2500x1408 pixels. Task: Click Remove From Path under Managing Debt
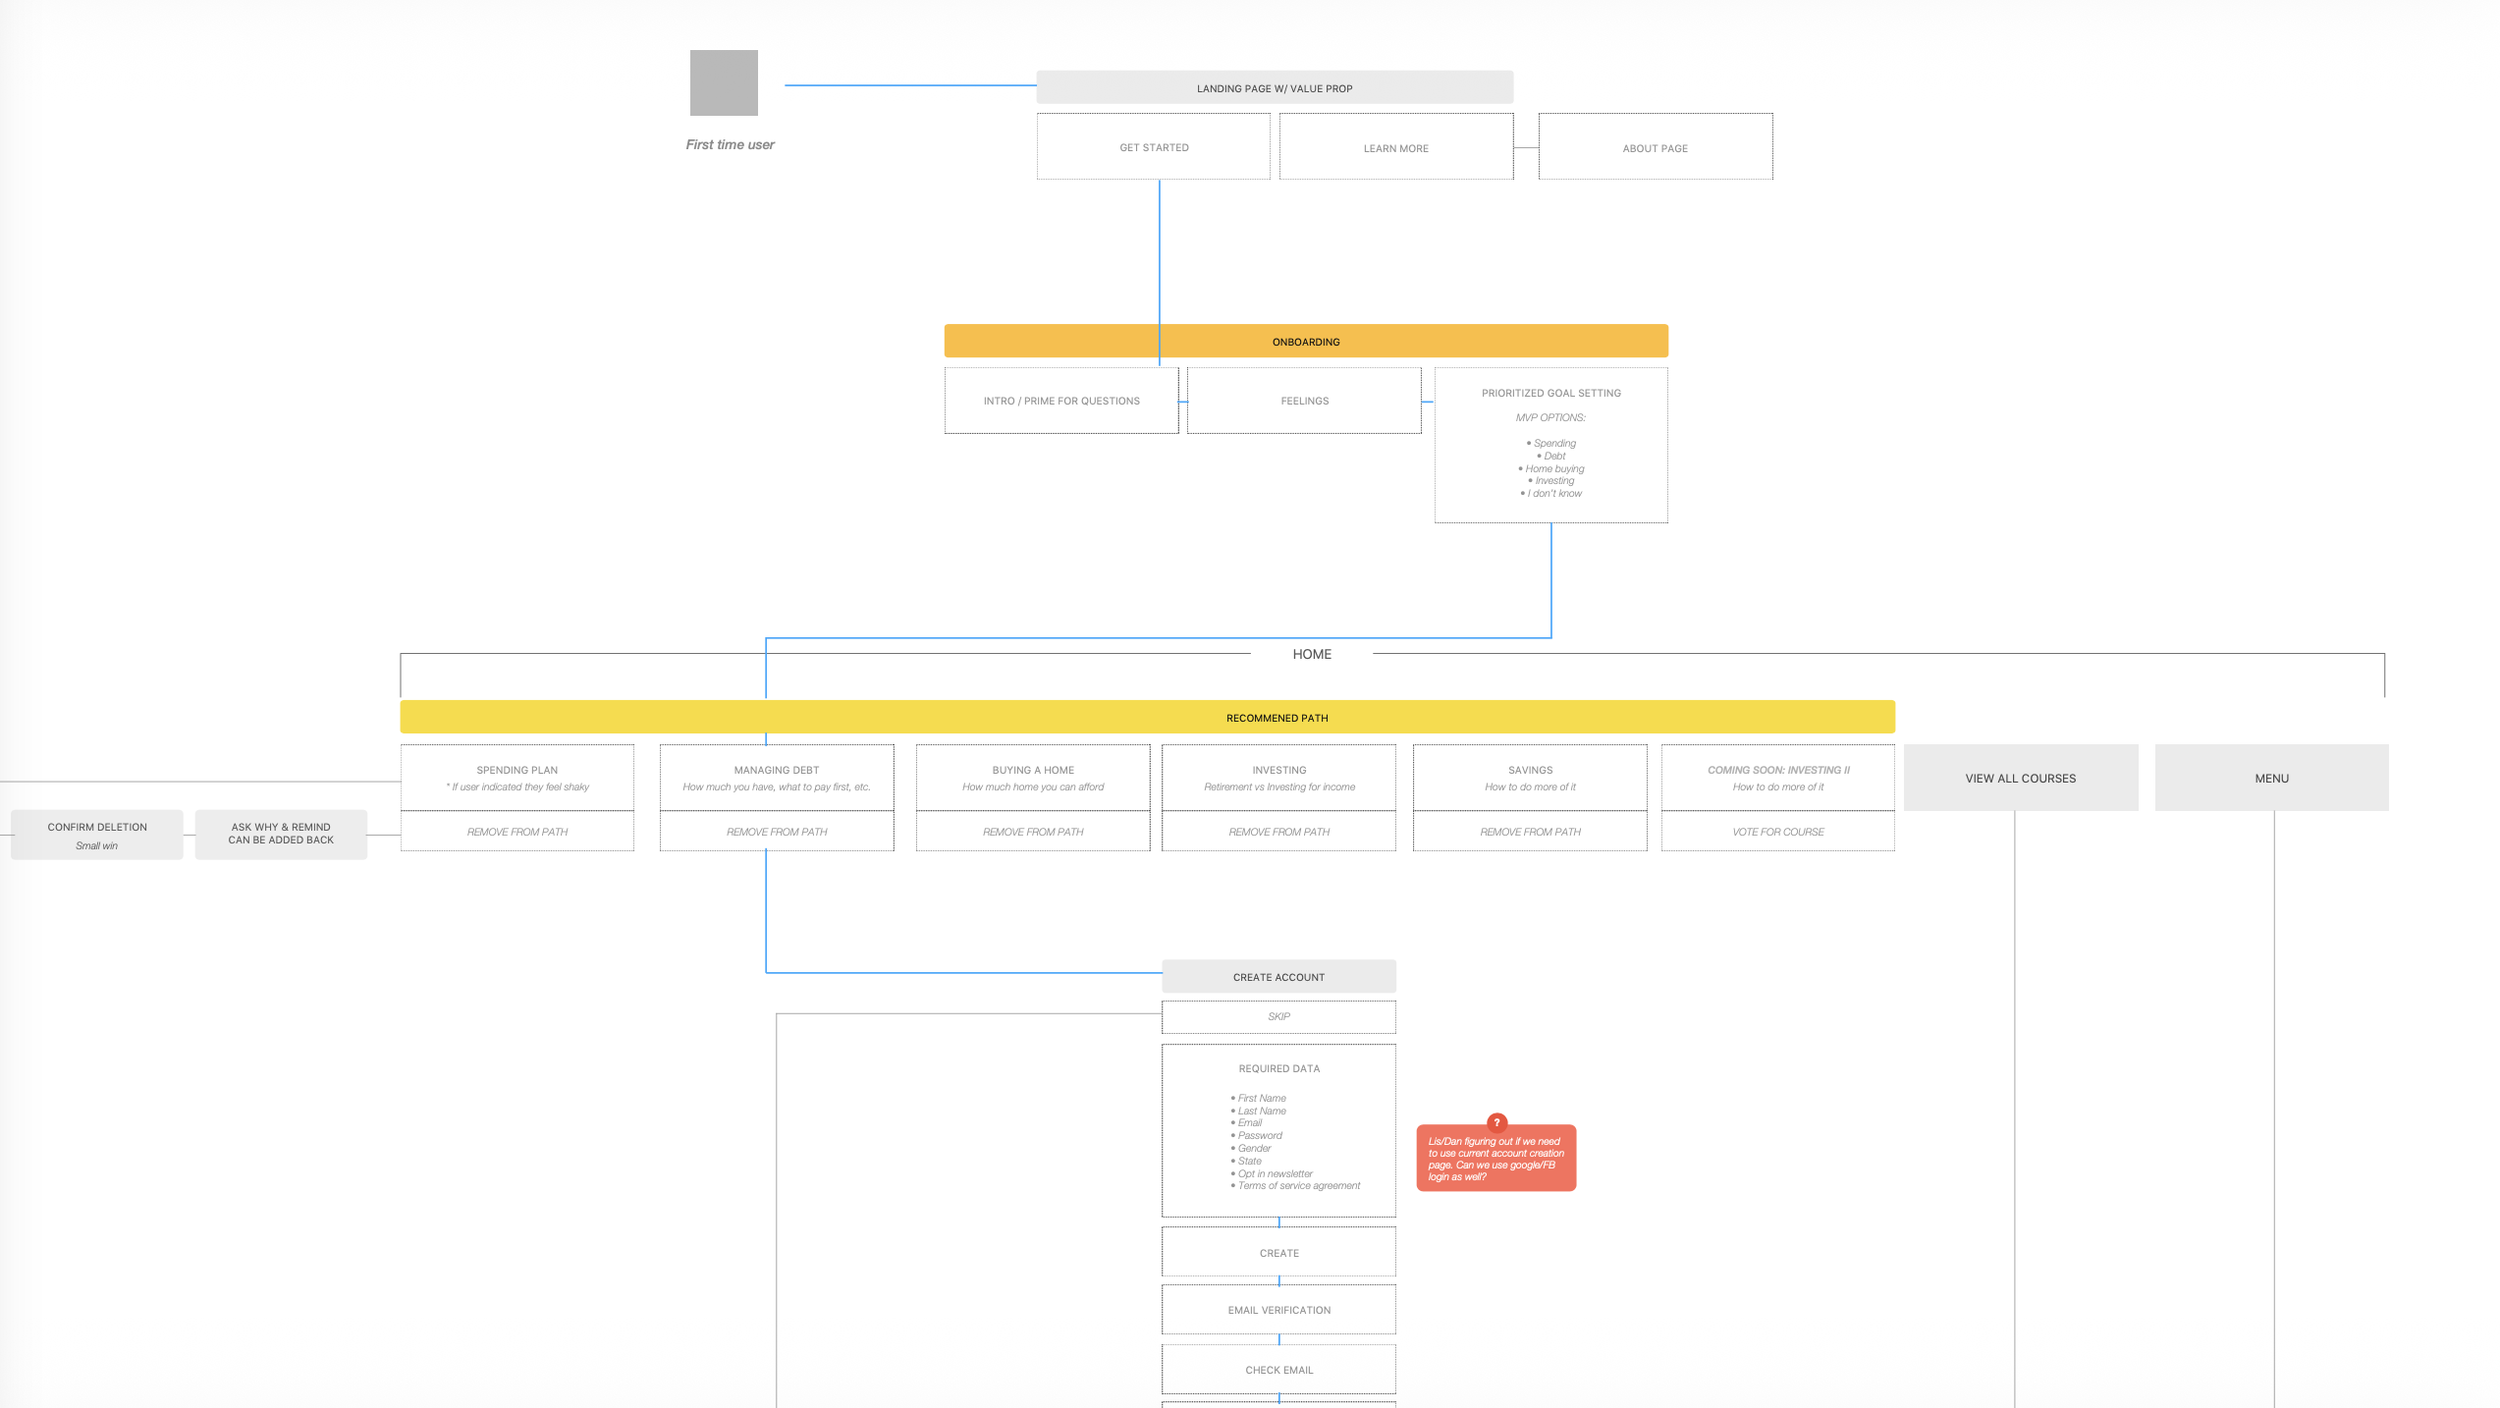click(x=776, y=831)
